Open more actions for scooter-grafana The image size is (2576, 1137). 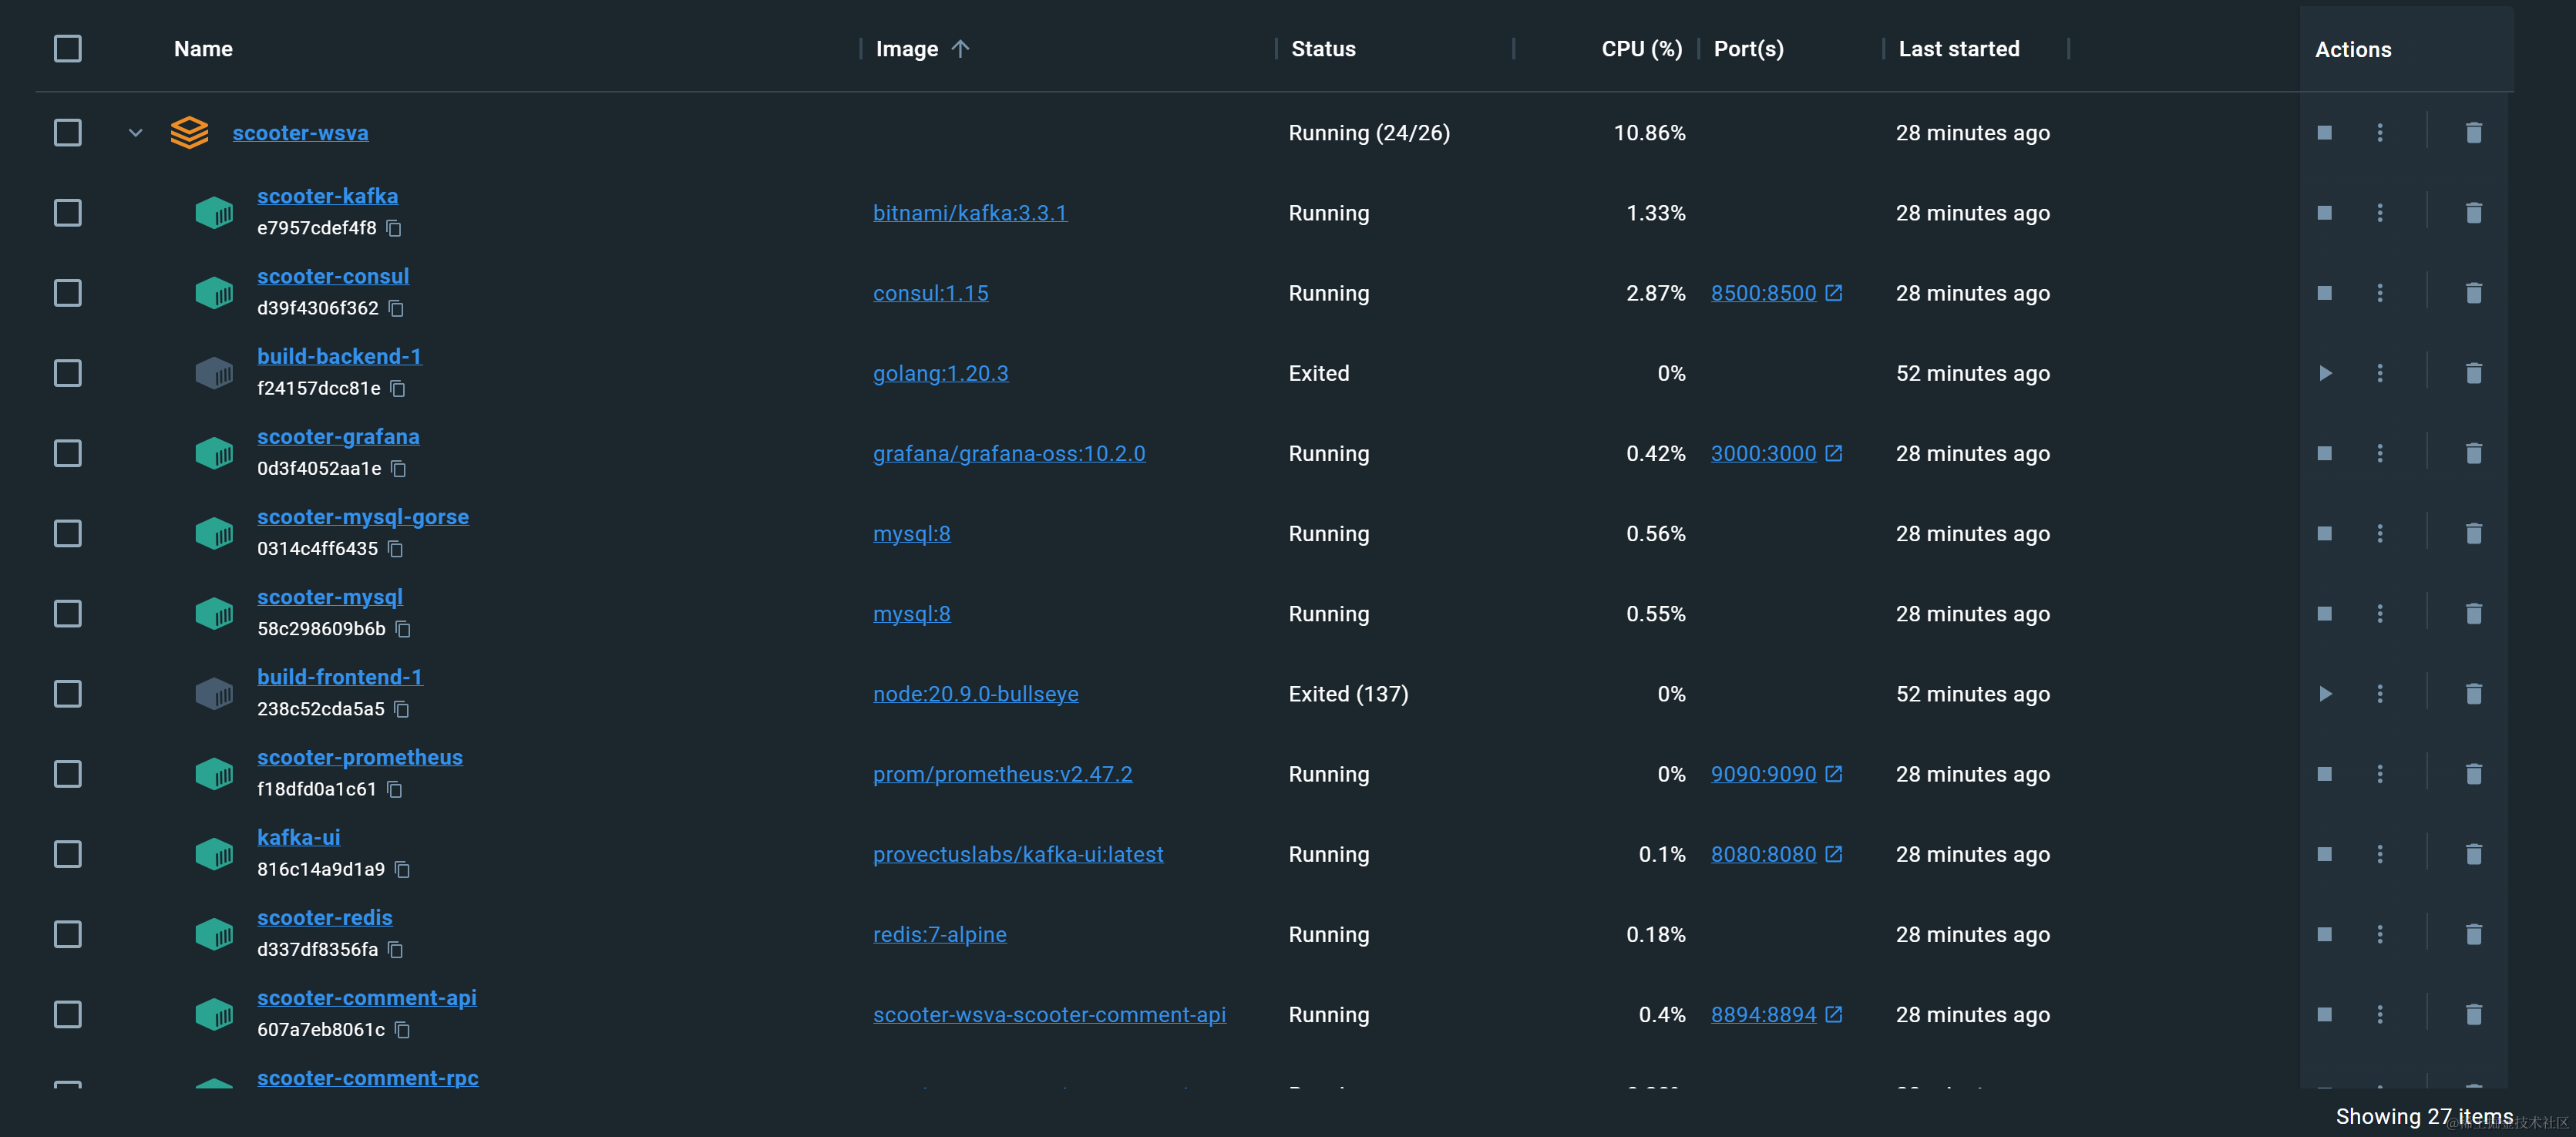(x=2380, y=453)
